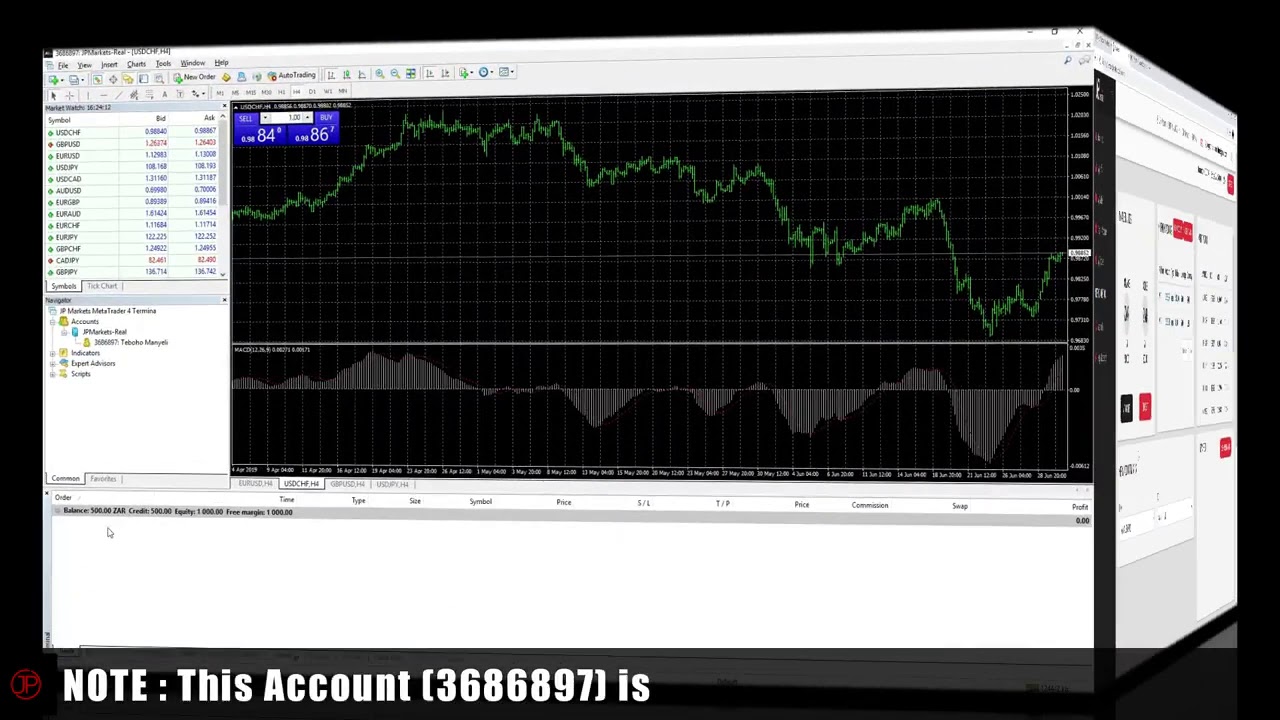The width and height of the screenshot is (1280, 720).
Task: Open the Favorites tab in Navigator
Action: coord(103,479)
